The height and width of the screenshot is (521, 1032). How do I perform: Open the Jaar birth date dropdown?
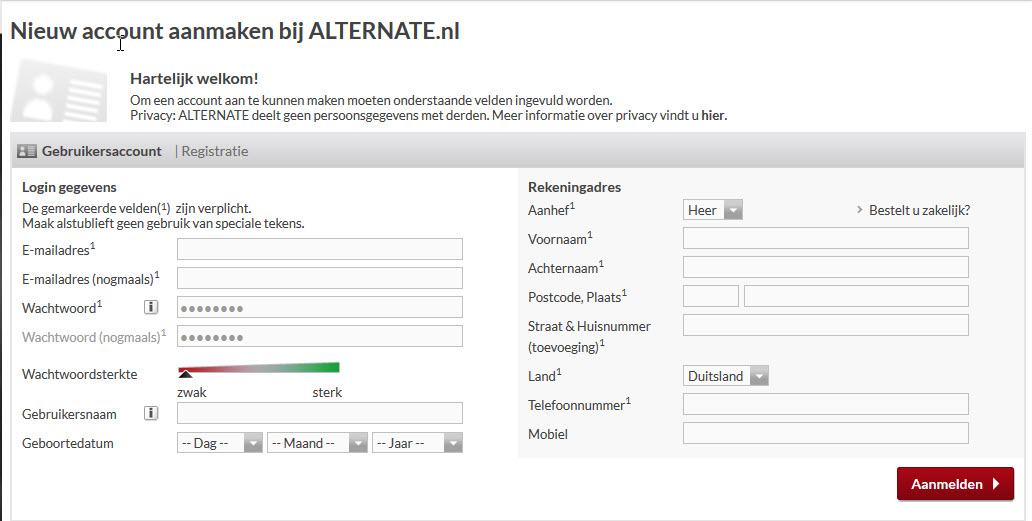(417, 443)
